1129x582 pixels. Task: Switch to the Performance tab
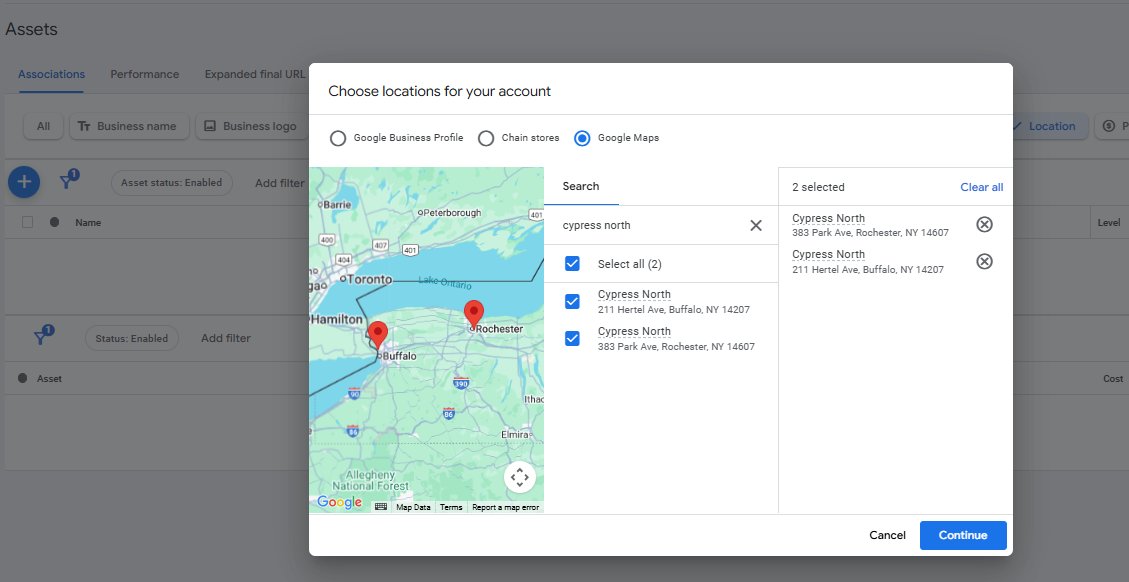[144, 74]
